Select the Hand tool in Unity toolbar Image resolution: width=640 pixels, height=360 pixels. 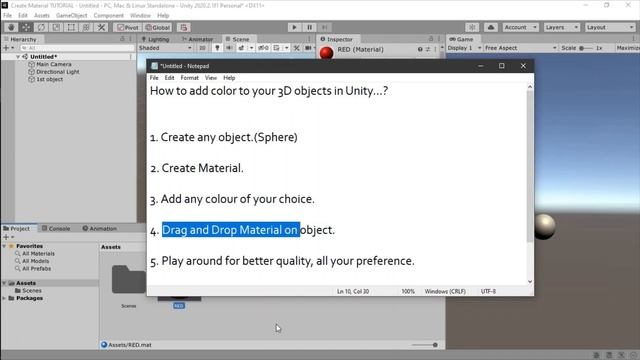11,27
